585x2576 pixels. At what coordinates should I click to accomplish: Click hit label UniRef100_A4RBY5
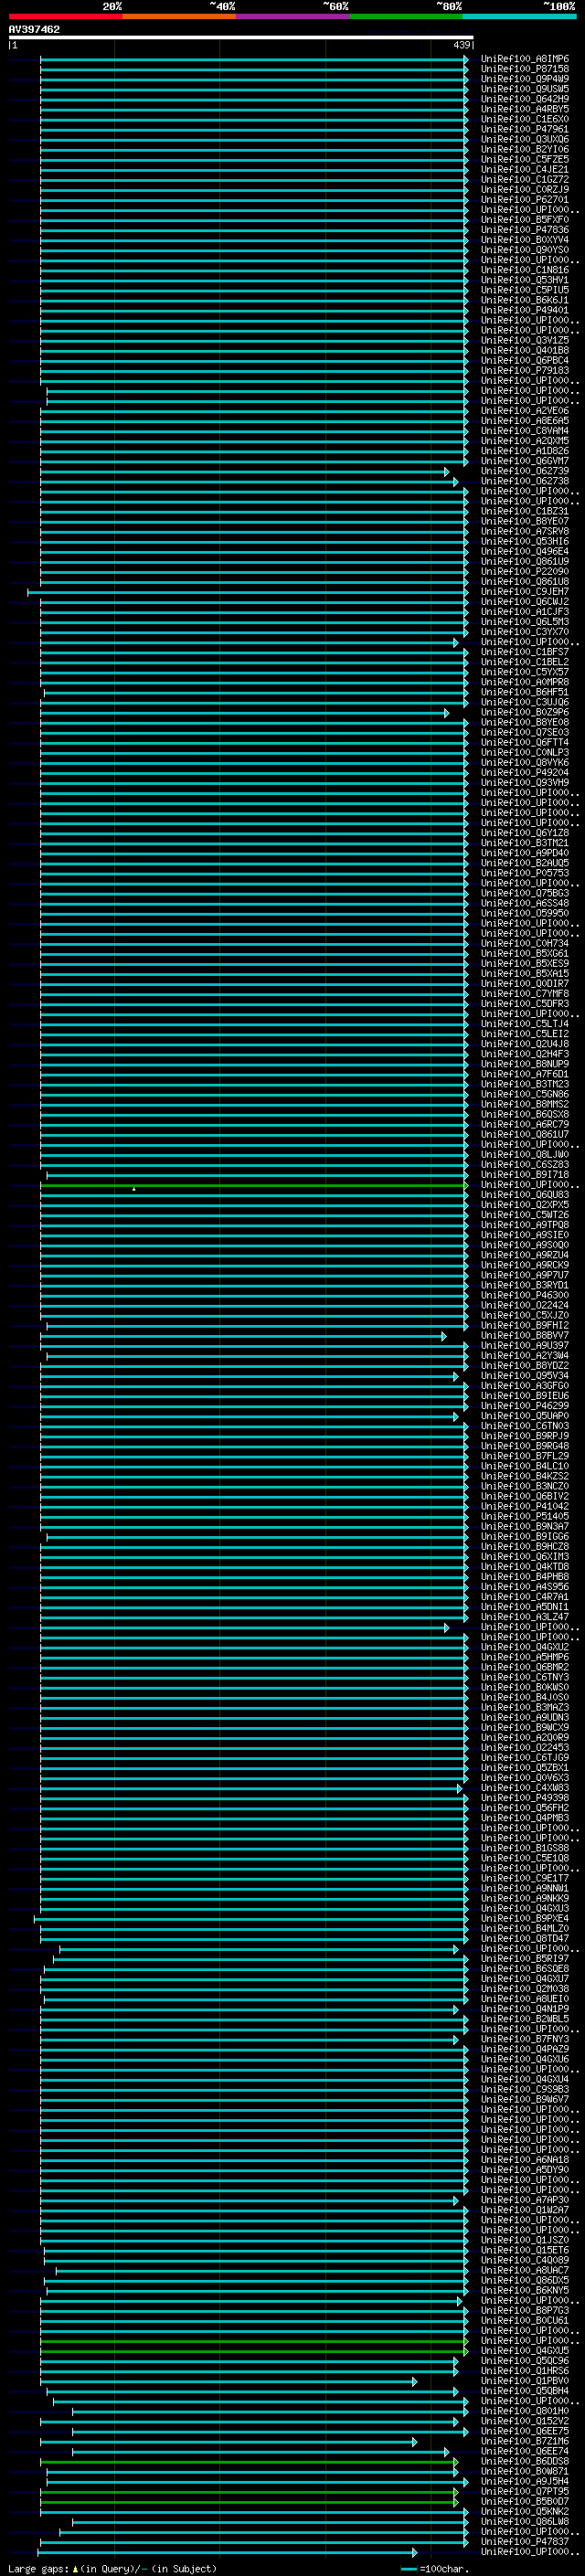(524, 109)
